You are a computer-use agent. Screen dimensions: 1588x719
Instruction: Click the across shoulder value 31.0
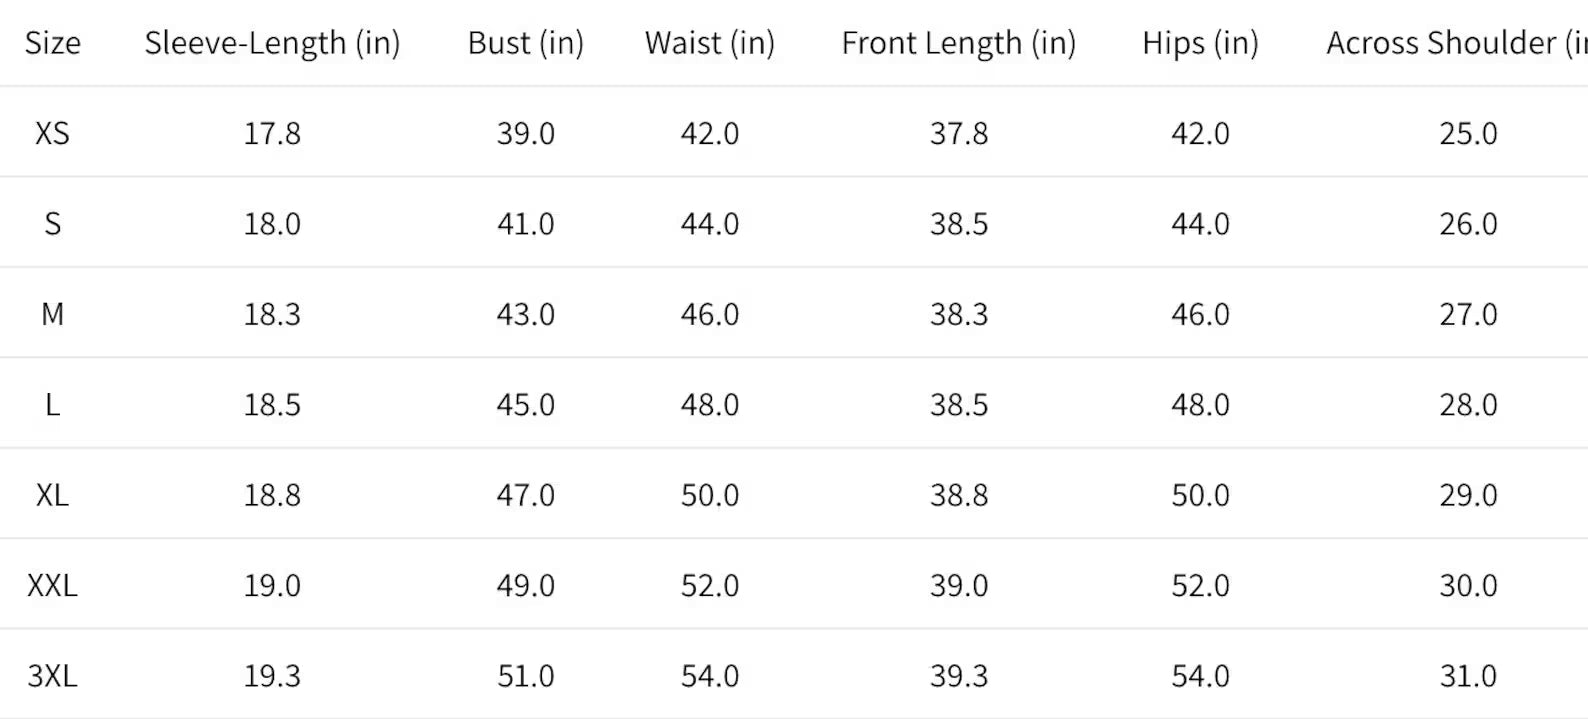1469,676
